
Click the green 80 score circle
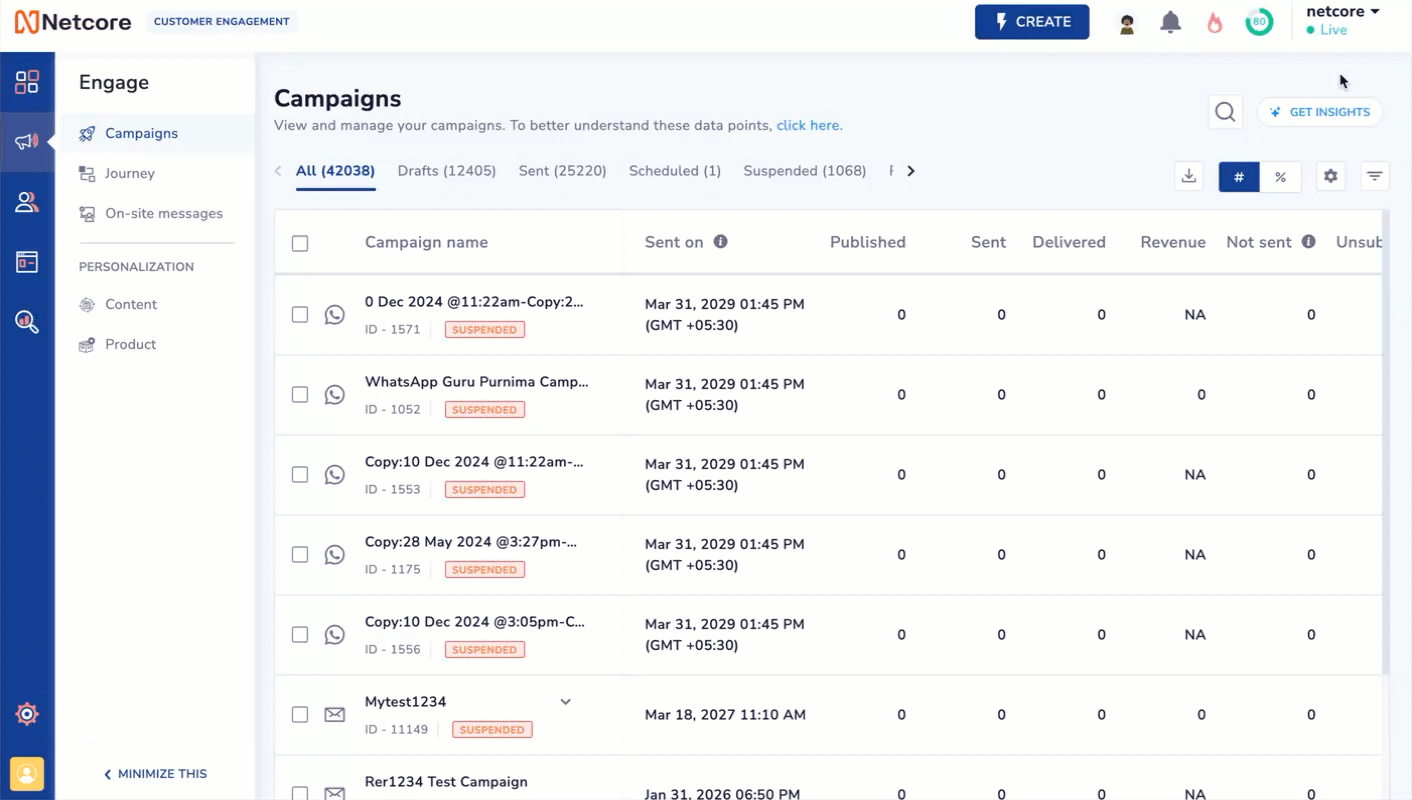coord(1259,22)
